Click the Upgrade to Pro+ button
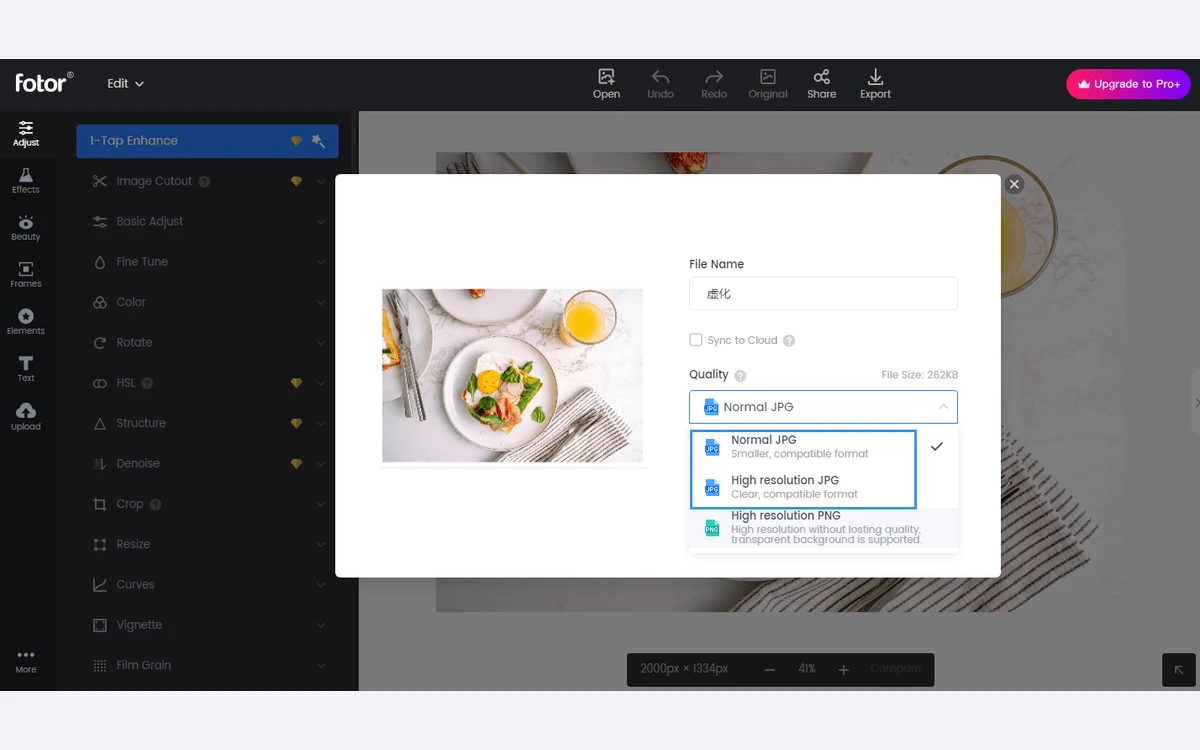The height and width of the screenshot is (750, 1200). 1128,84
